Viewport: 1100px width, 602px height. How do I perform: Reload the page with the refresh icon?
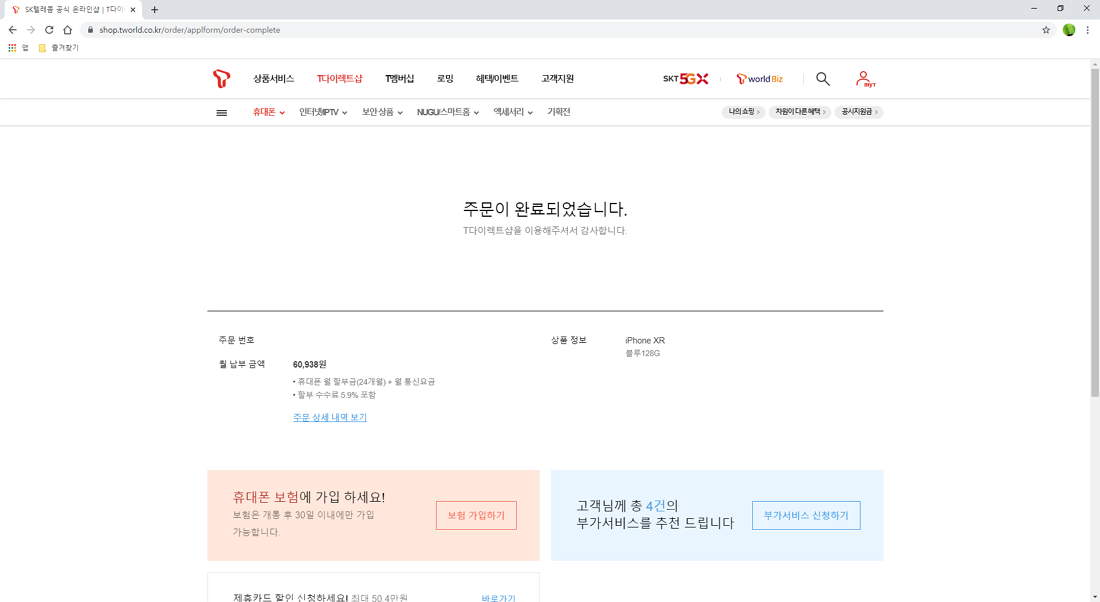(x=49, y=29)
